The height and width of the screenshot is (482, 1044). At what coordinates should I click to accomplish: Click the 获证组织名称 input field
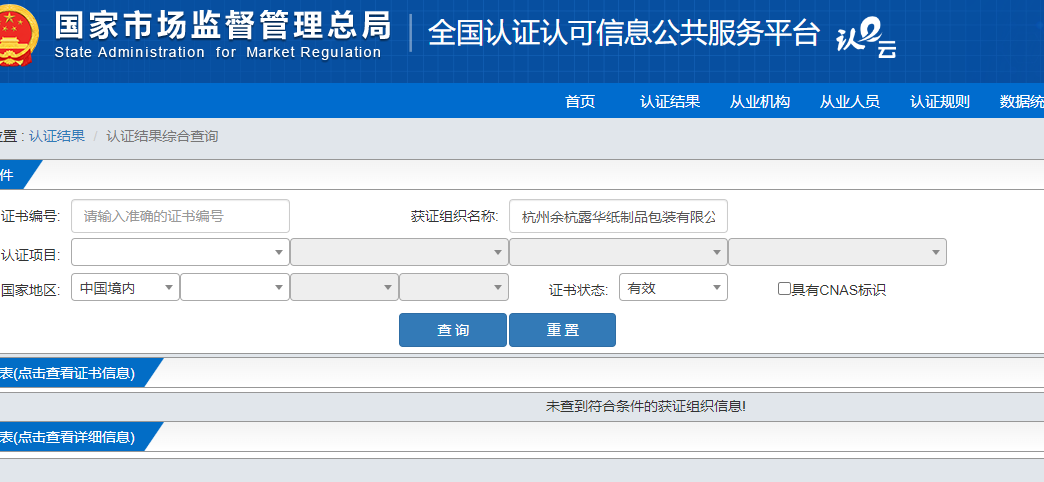[x=619, y=216]
